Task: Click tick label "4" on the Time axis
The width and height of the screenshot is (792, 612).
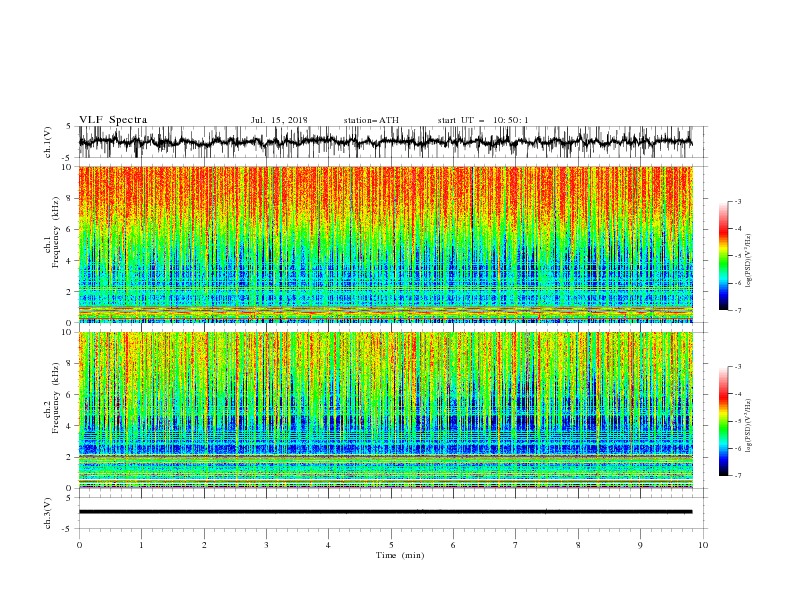Action: click(x=328, y=545)
